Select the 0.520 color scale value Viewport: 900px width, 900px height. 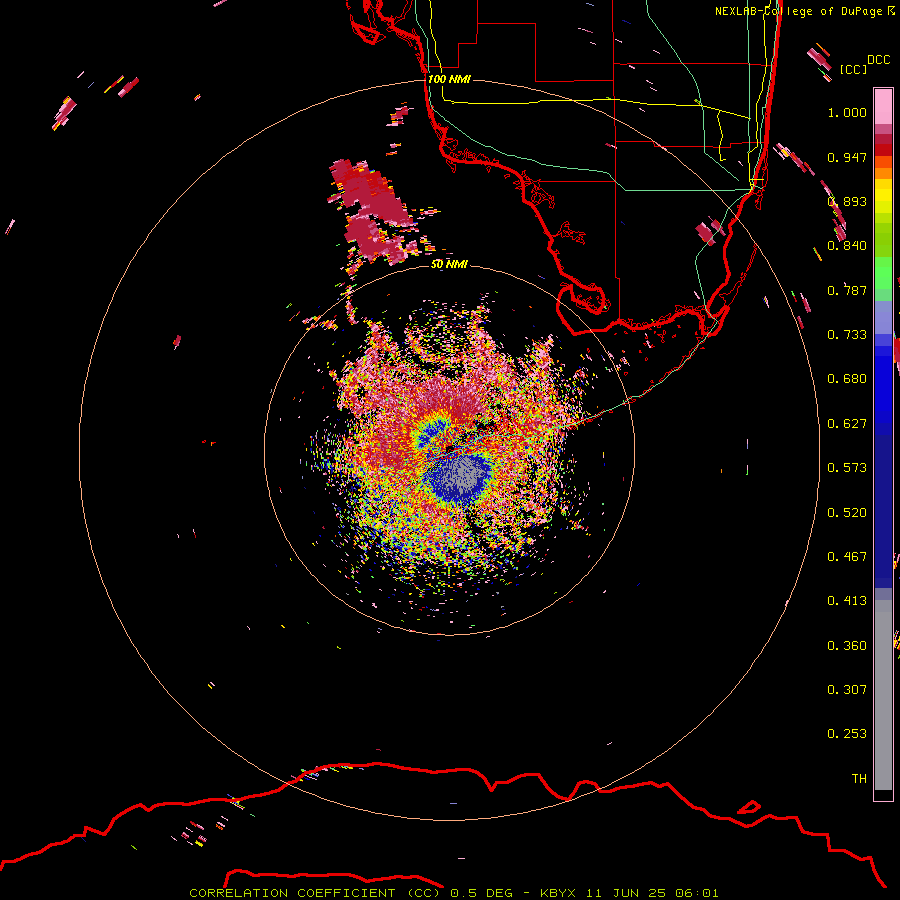point(847,513)
